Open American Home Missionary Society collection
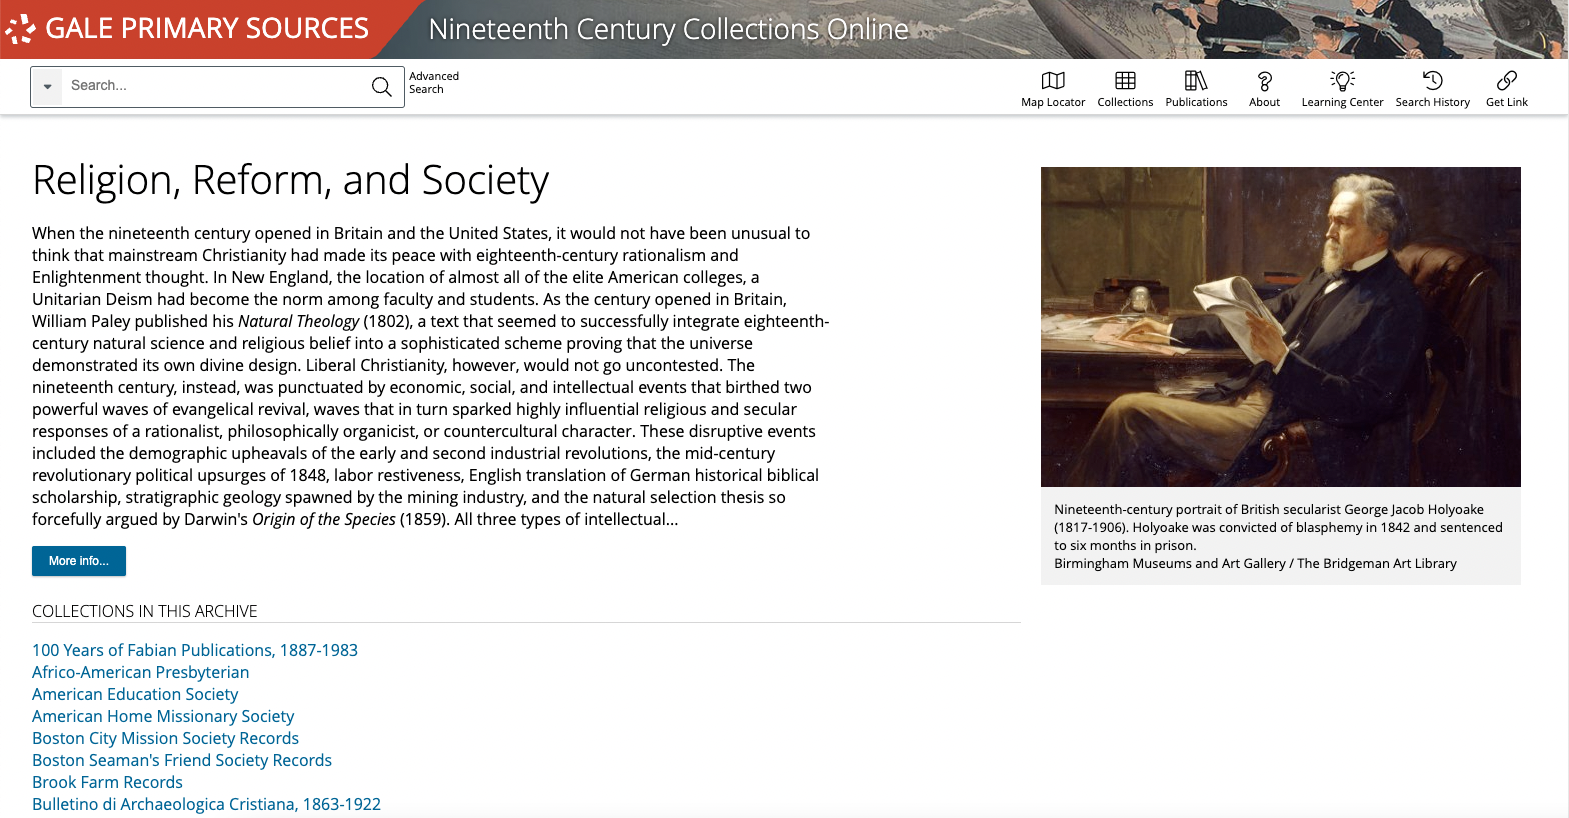The height and width of the screenshot is (818, 1569). coord(163,716)
